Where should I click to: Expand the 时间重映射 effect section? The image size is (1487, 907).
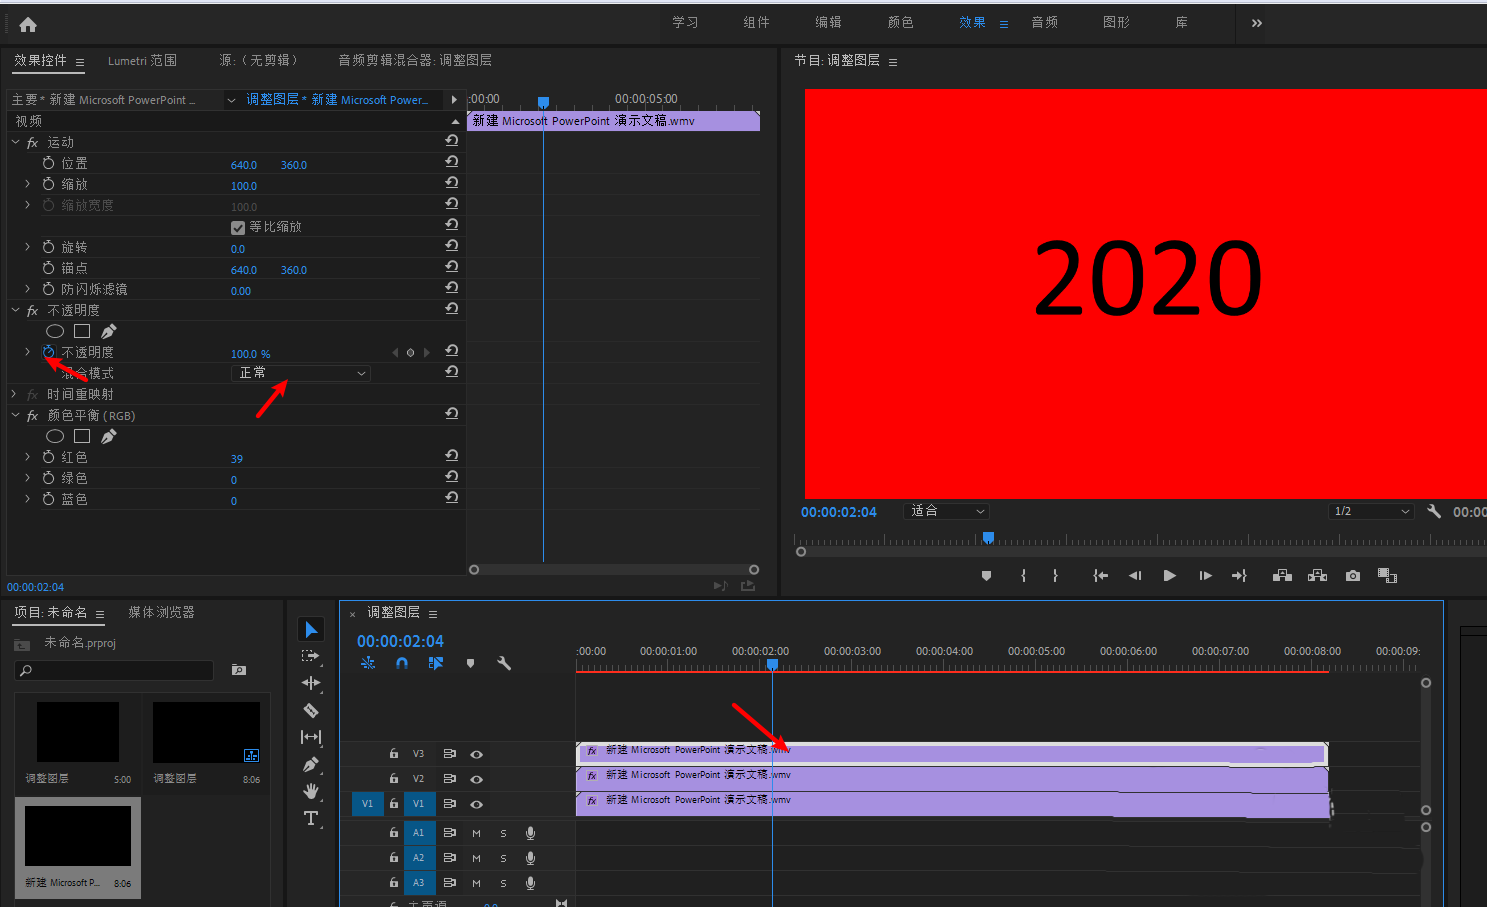pos(14,394)
